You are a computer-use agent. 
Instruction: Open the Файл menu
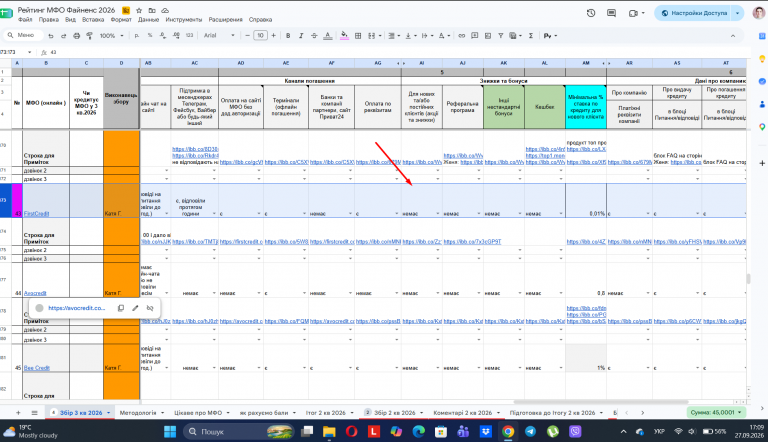tap(25, 20)
